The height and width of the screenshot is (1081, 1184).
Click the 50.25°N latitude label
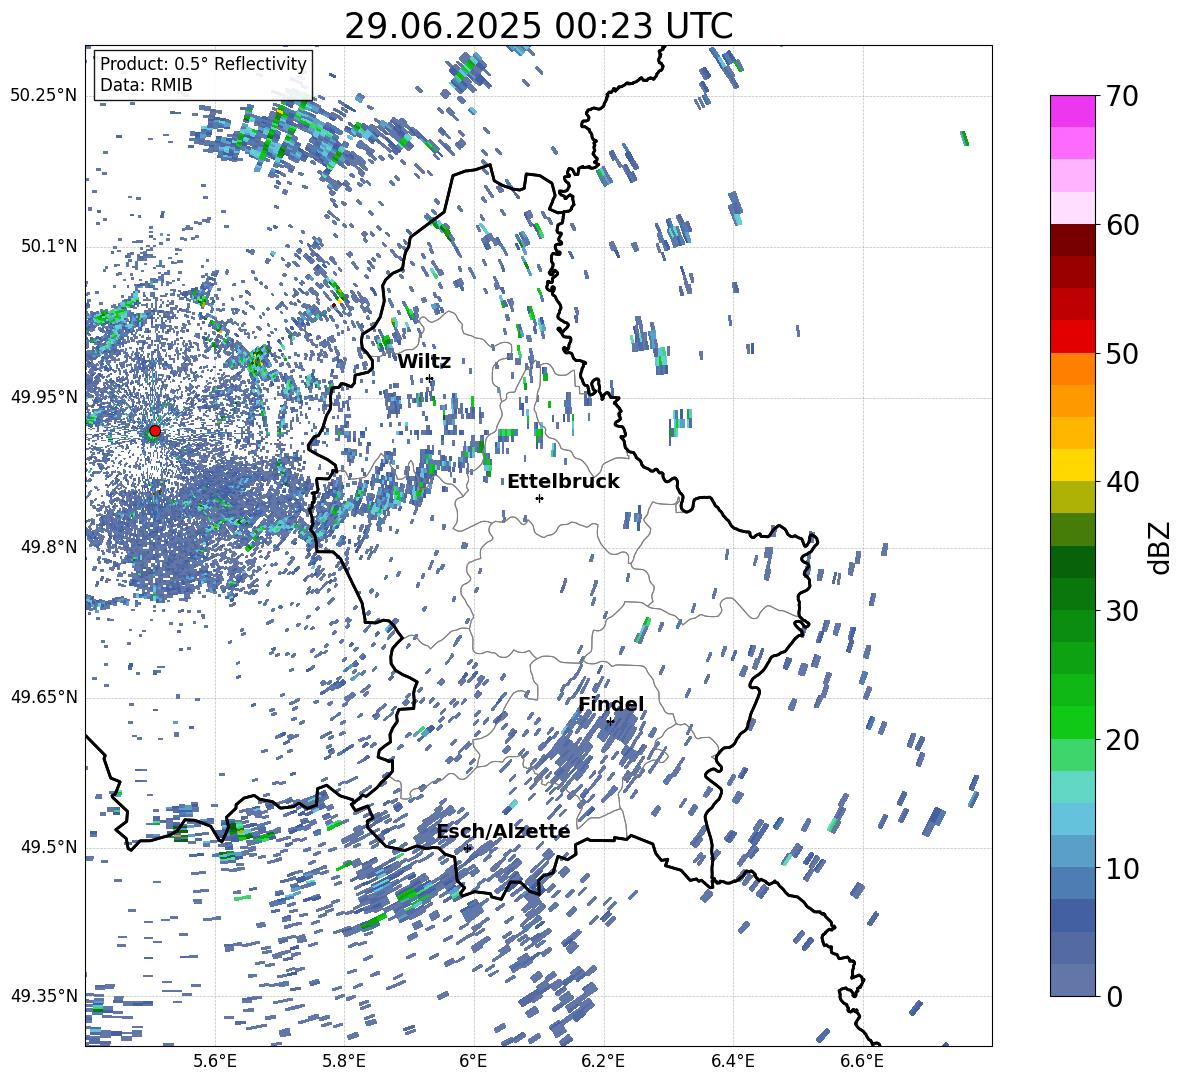[x=44, y=96]
